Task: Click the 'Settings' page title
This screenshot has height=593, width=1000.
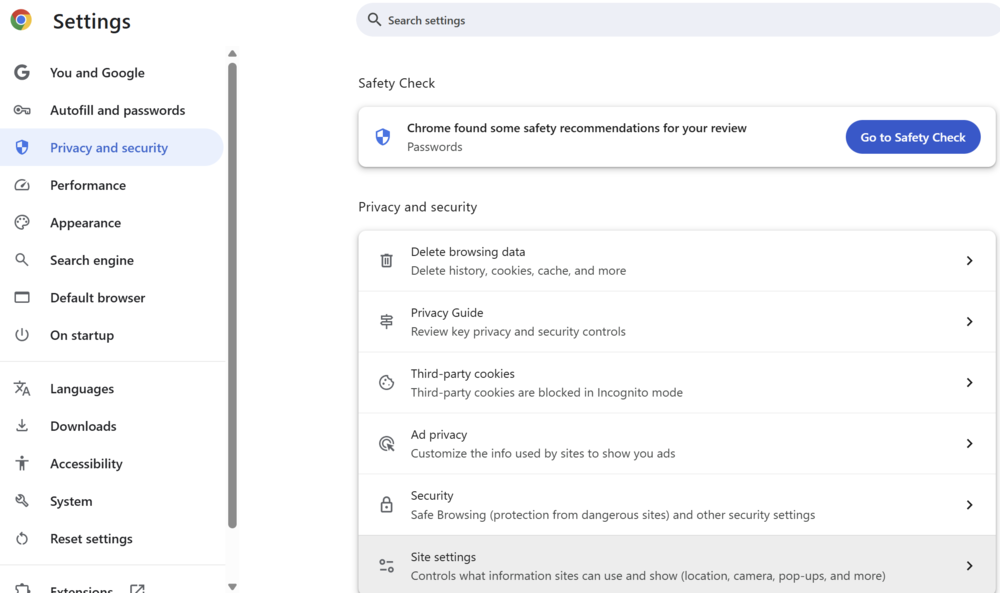Action: [x=92, y=21]
